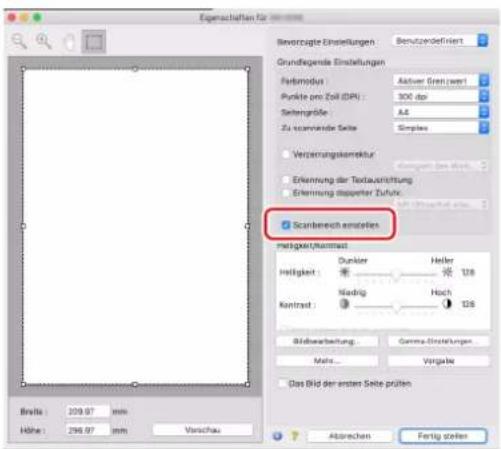Screen dimensions: 501x449
Task: Open the Seitengröße A4 dropdown
Action: [441, 112]
